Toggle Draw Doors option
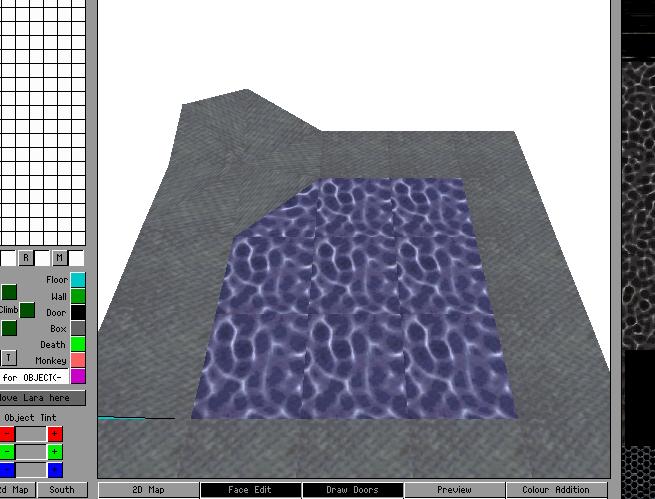The width and height of the screenshot is (655, 499). (352, 490)
